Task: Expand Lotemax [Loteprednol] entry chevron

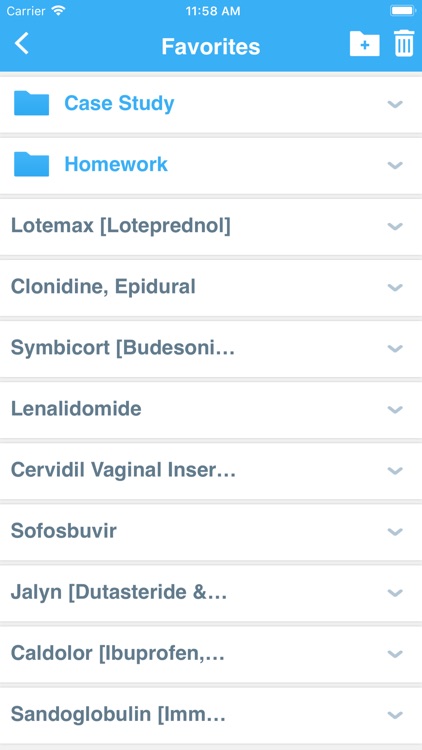Action: [395, 226]
